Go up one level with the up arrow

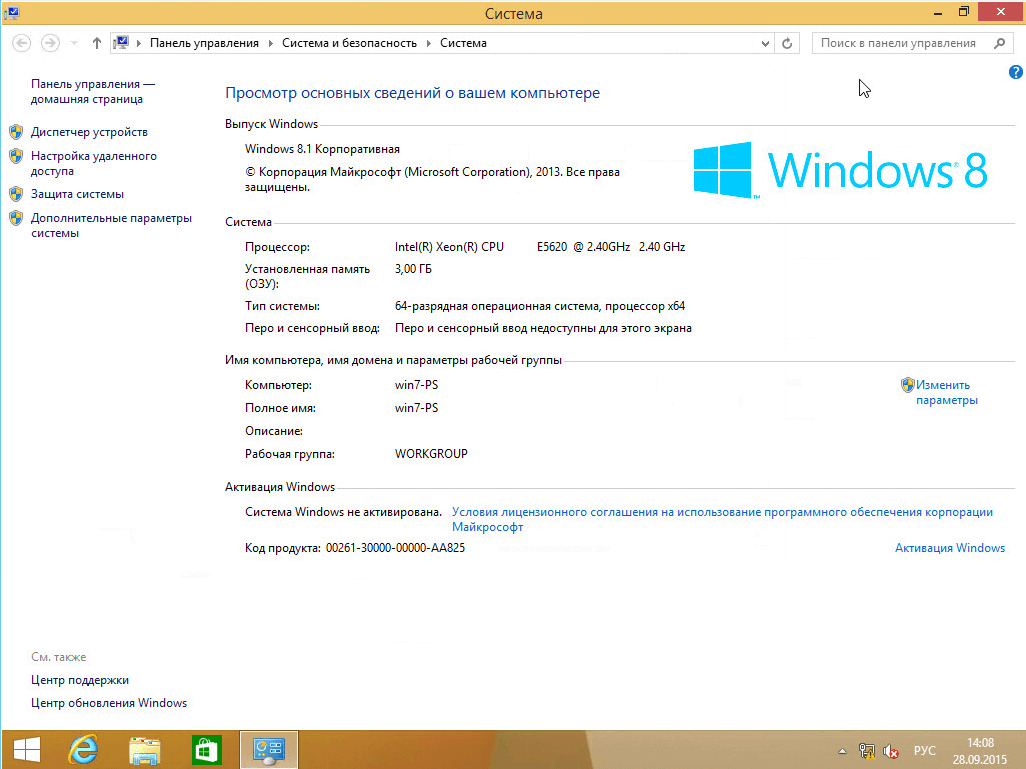coord(97,43)
